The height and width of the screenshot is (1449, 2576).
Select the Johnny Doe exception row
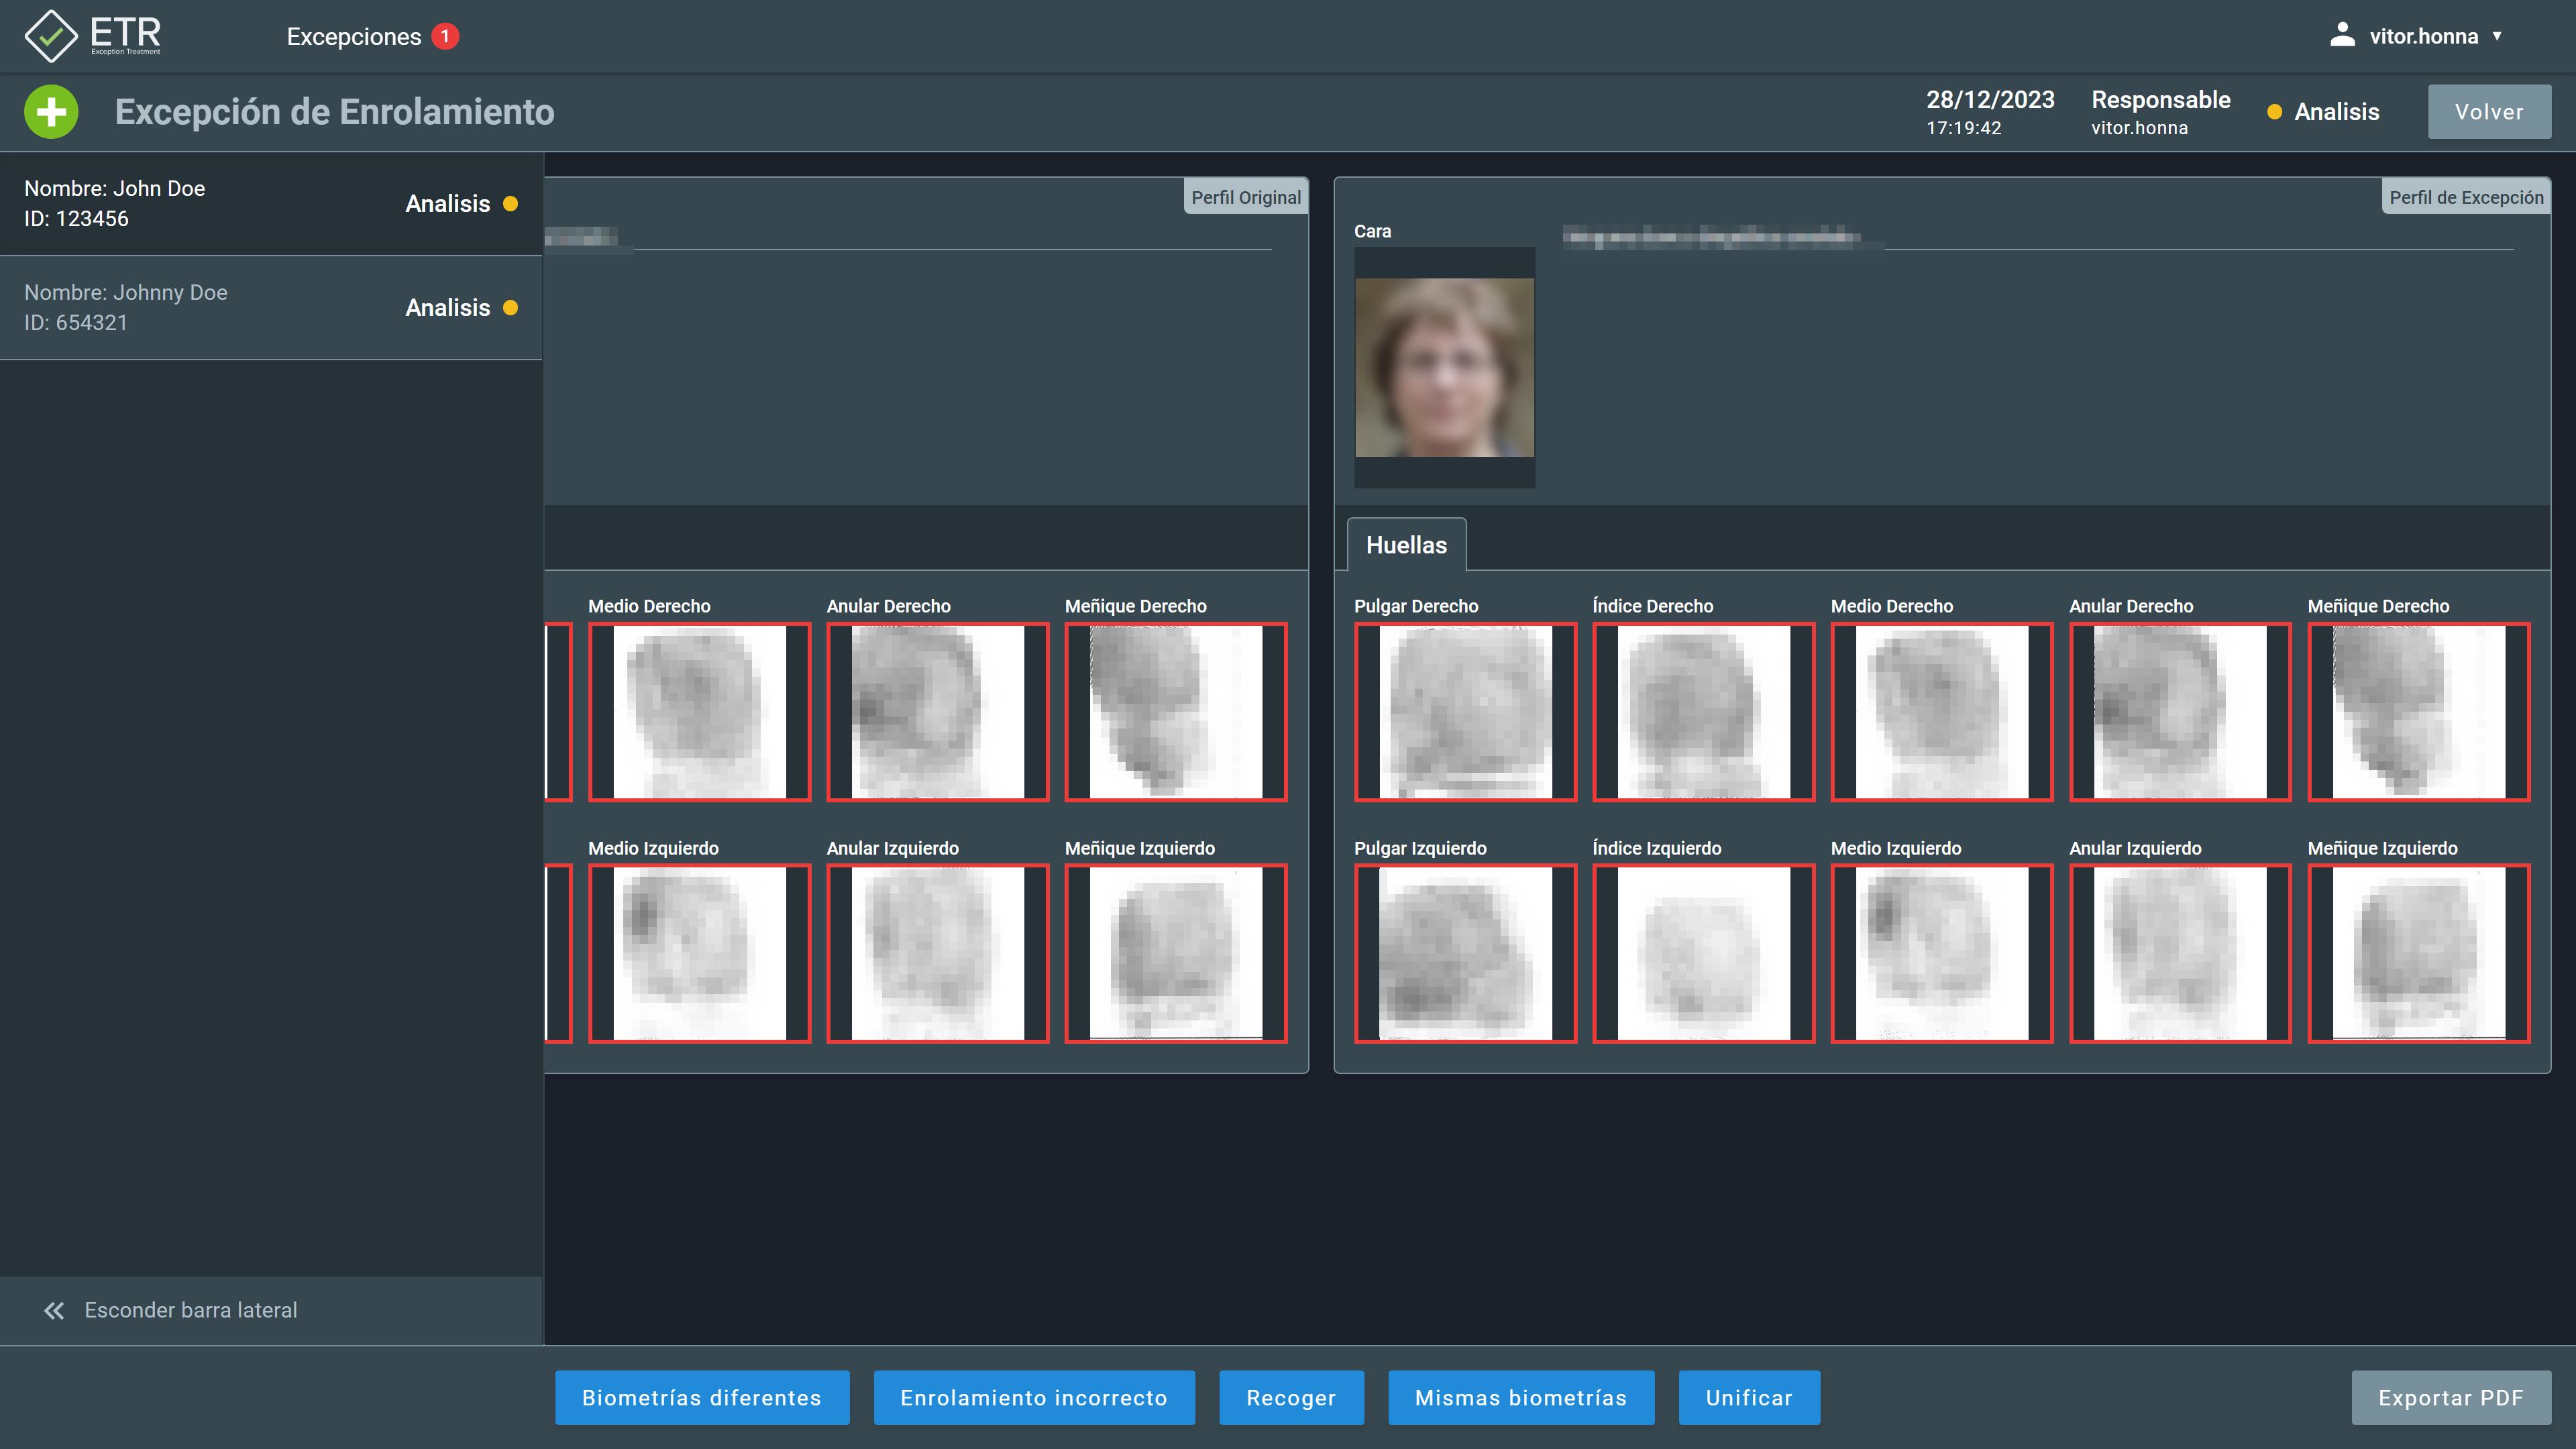click(271, 307)
